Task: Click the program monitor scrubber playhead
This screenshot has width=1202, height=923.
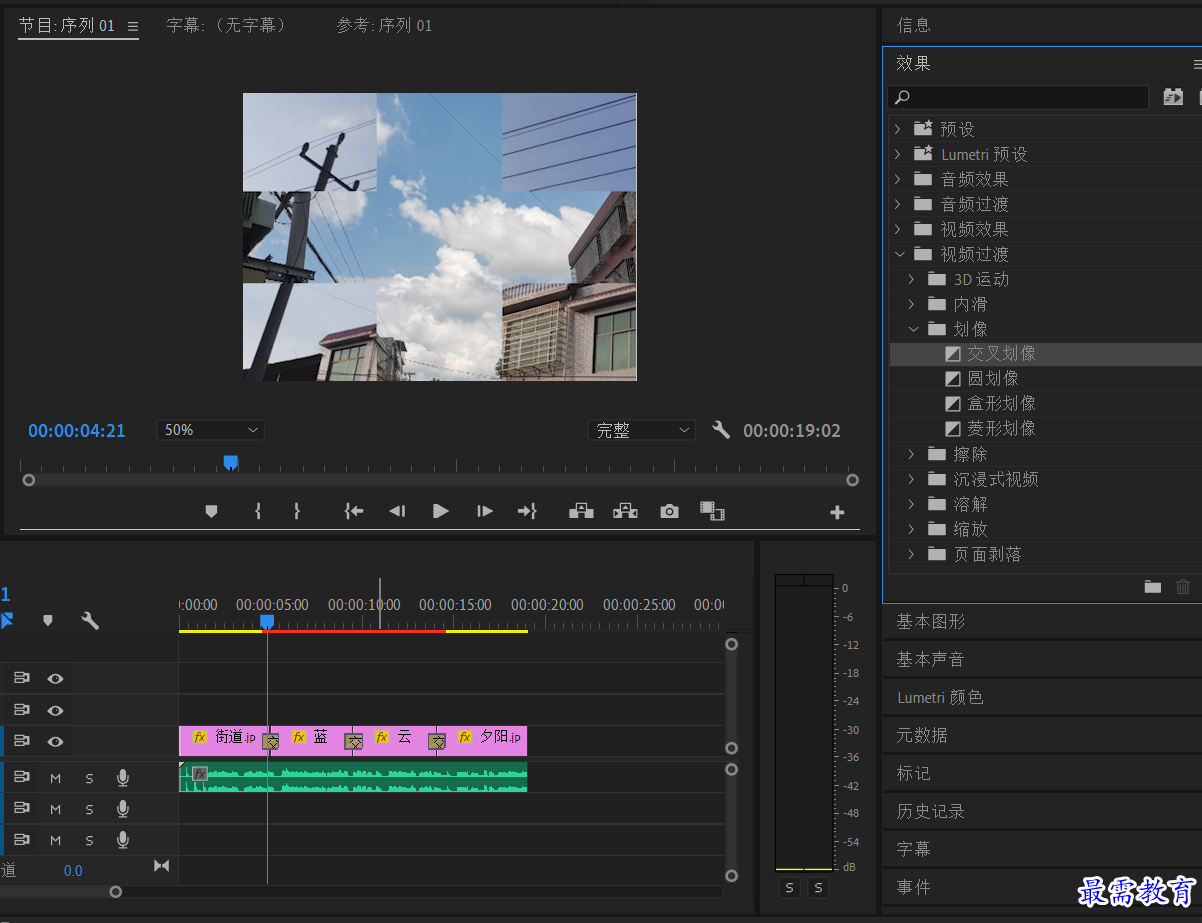Action: coord(230,462)
